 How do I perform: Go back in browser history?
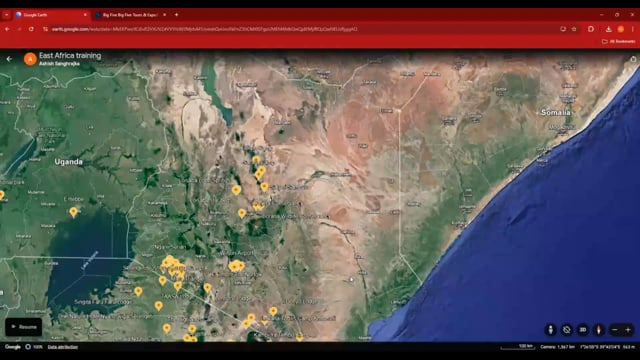[x=7, y=29]
